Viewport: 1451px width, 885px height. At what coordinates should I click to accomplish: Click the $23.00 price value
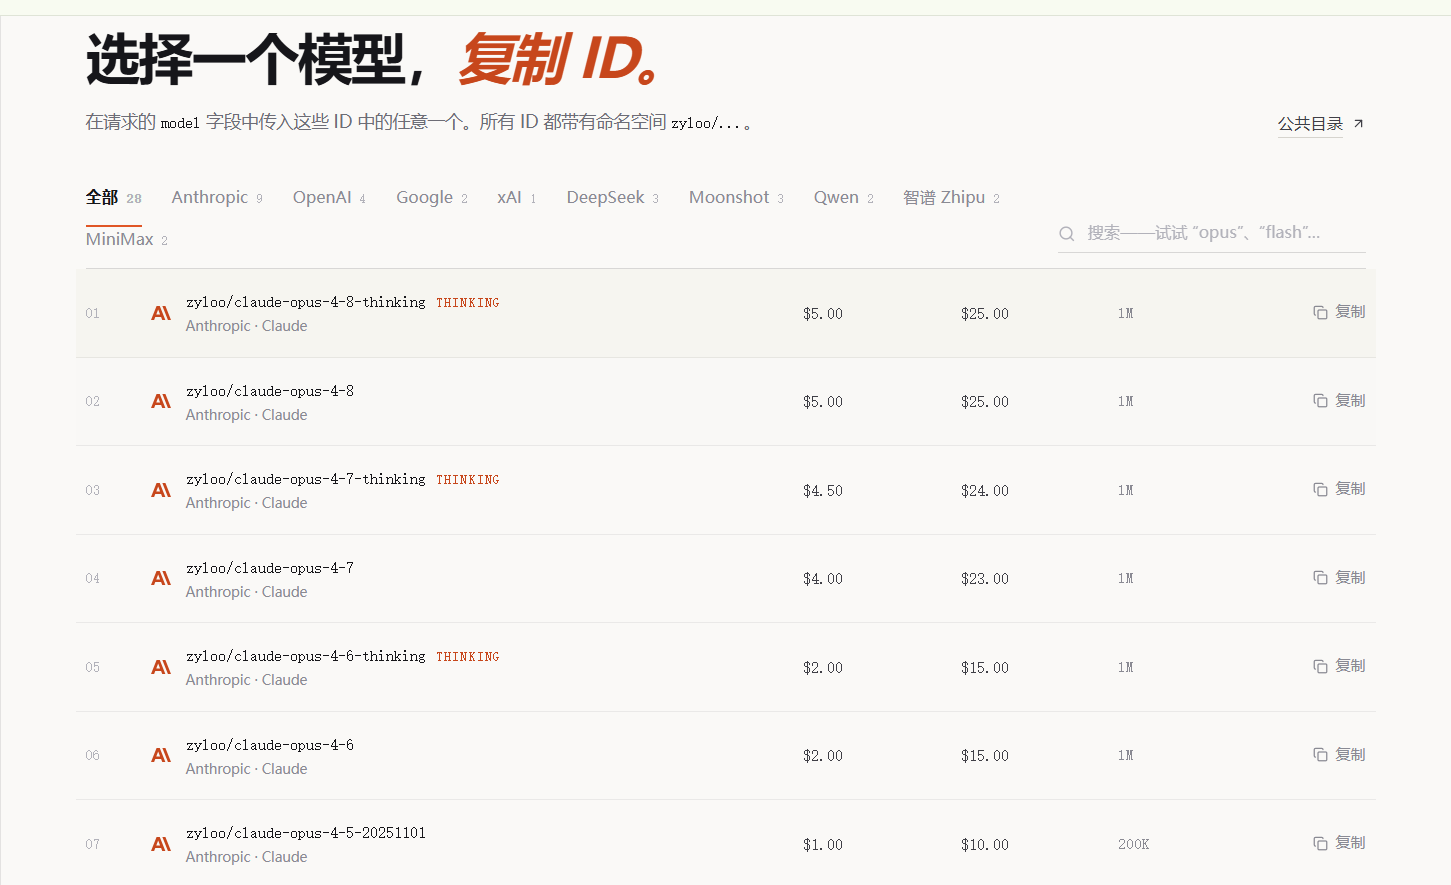pyautogui.click(x=985, y=579)
